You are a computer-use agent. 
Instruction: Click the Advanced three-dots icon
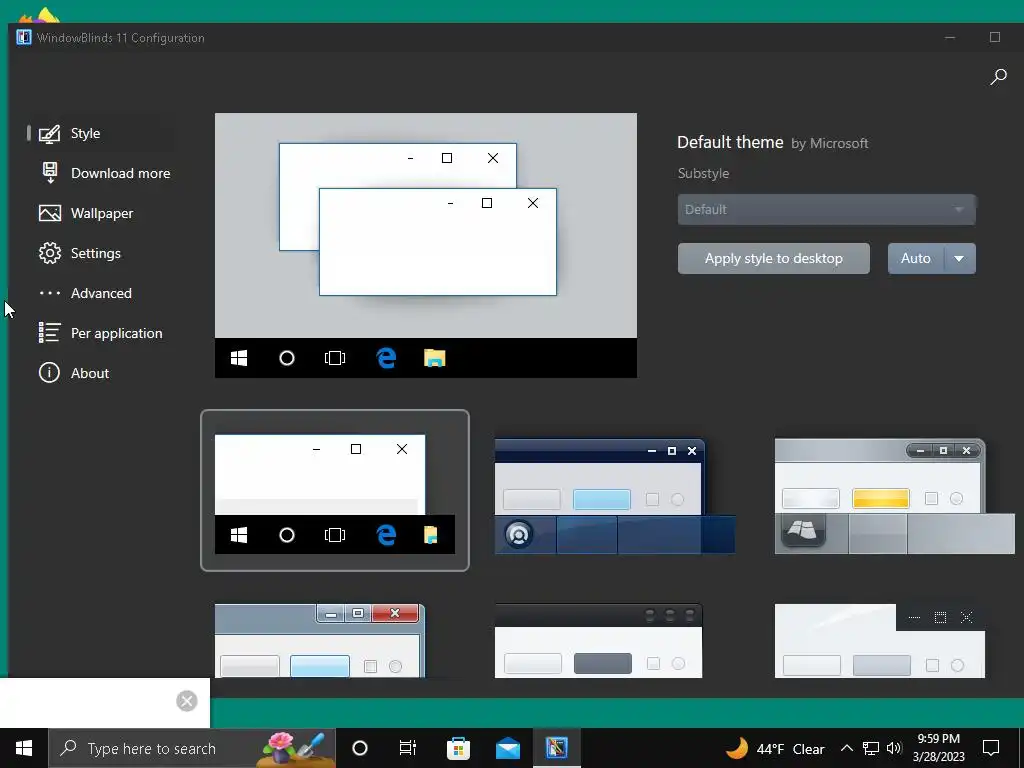point(50,293)
